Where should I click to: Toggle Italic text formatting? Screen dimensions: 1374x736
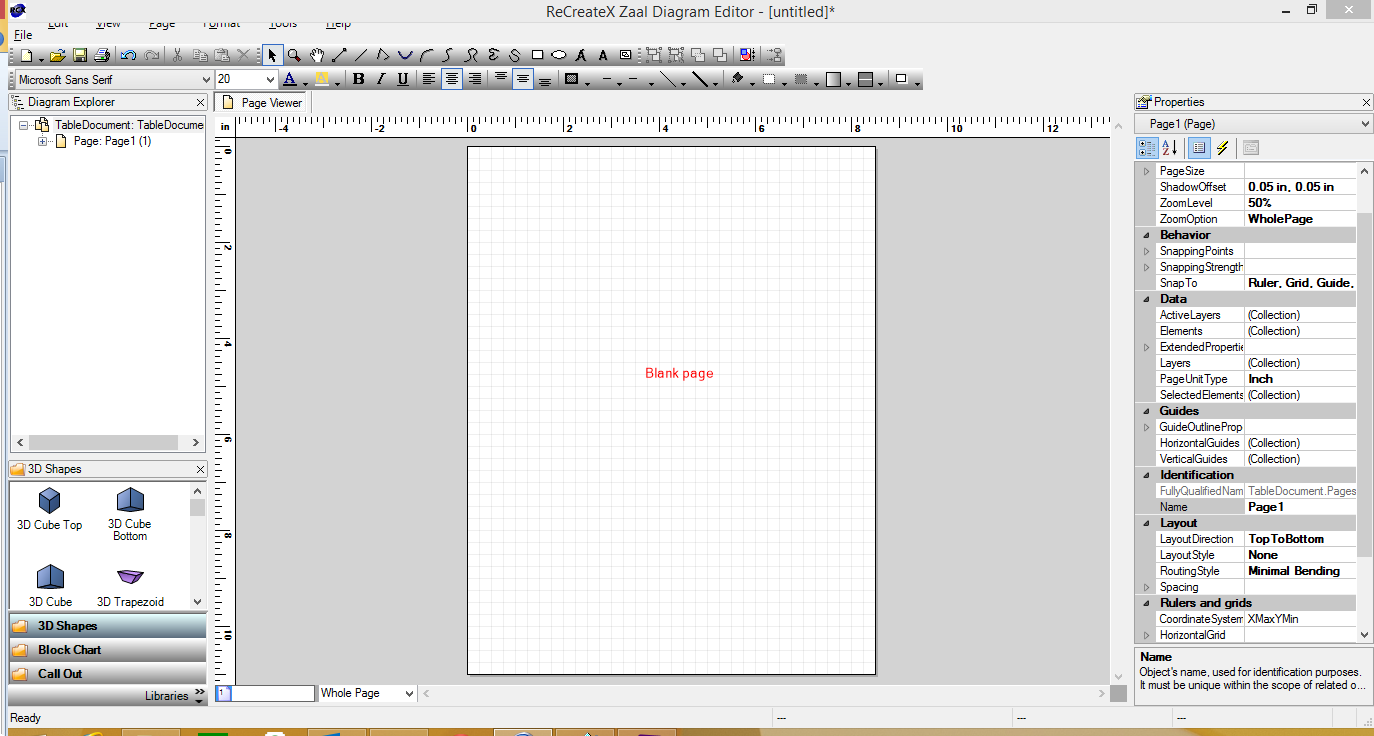click(x=380, y=79)
